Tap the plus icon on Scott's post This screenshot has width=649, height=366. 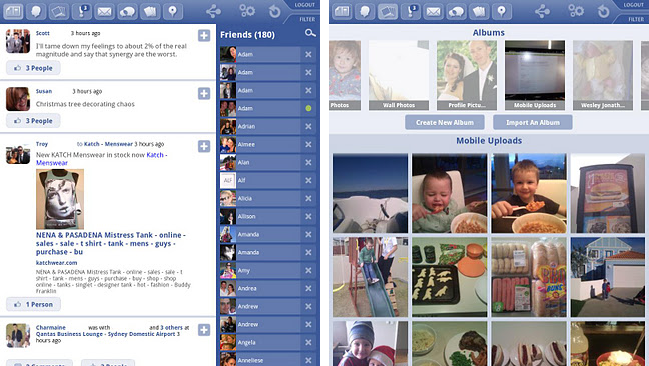pyautogui.click(x=204, y=36)
